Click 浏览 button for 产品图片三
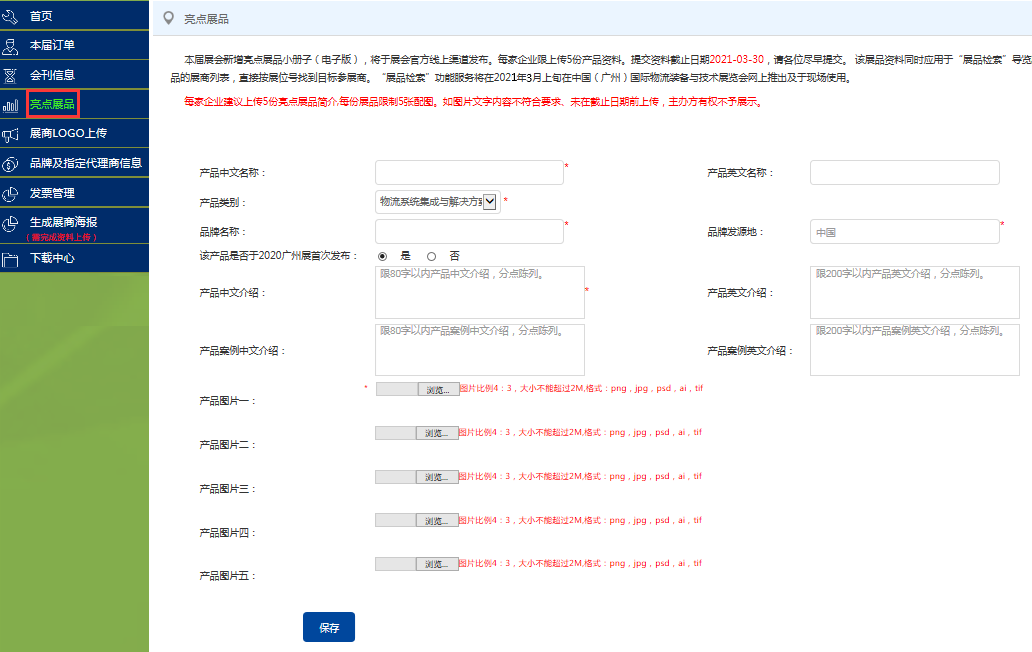The width and height of the screenshot is (1032, 652). point(438,478)
